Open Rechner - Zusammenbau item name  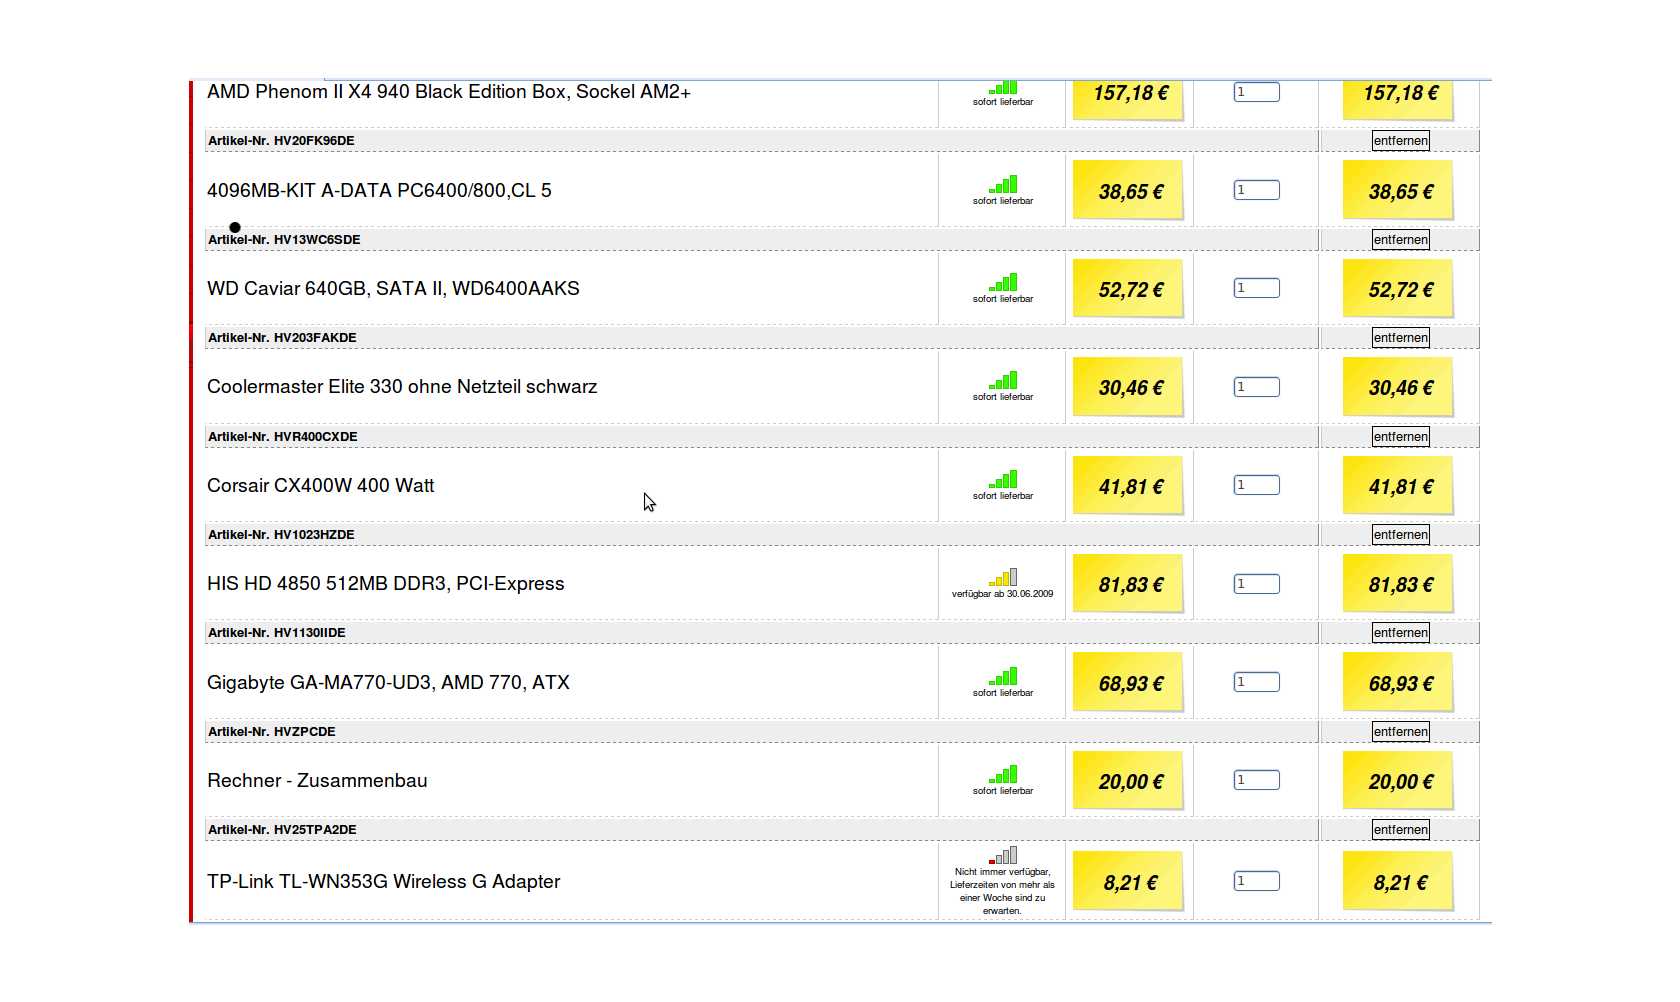[317, 781]
